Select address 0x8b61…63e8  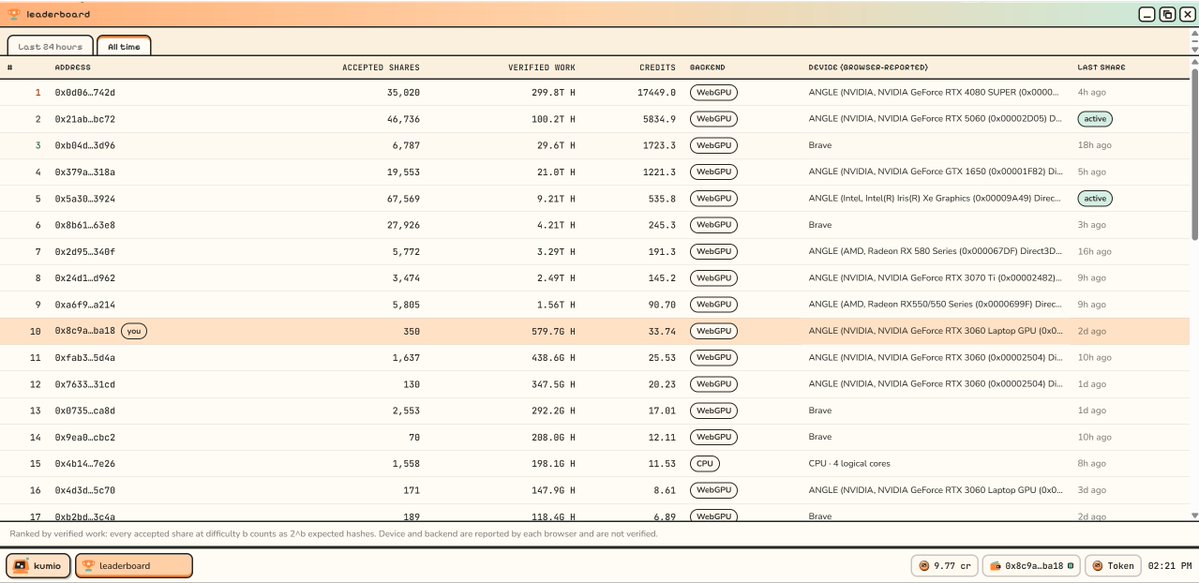pyautogui.click(x=85, y=225)
